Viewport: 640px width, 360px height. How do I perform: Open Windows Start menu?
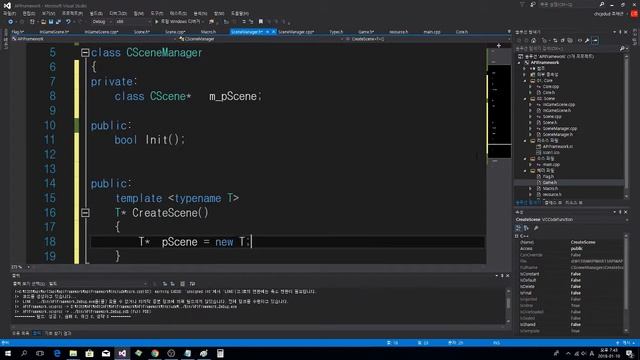(x=8, y=353)
